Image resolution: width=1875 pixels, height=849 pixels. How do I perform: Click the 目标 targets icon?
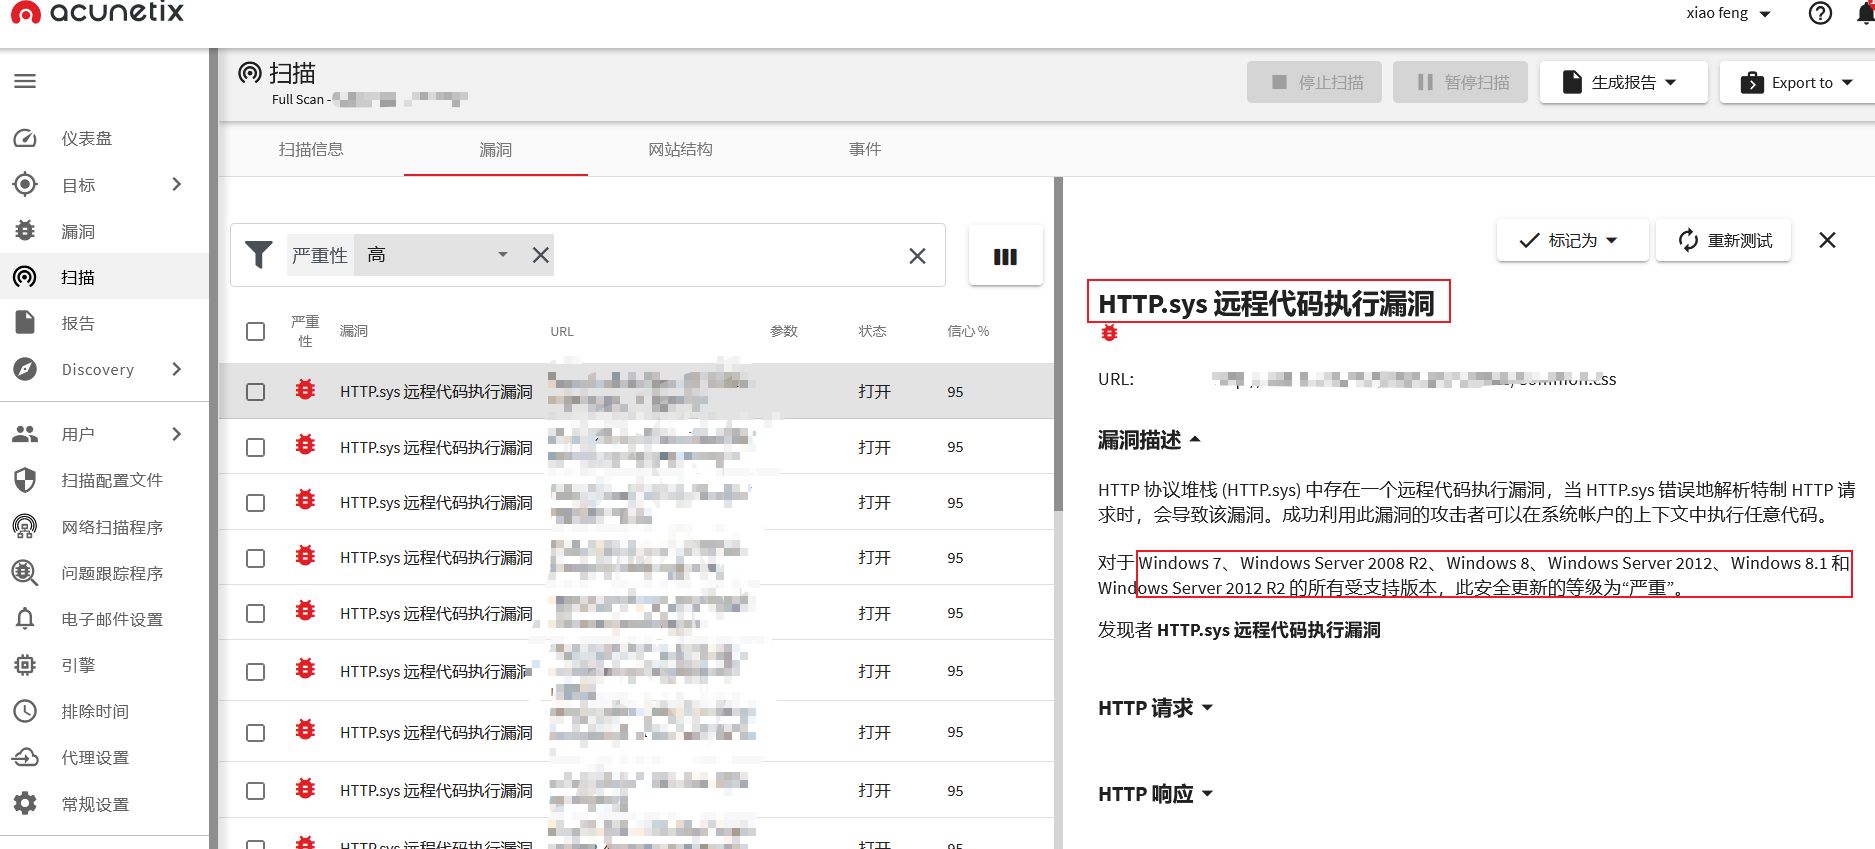tap(25, 184)
